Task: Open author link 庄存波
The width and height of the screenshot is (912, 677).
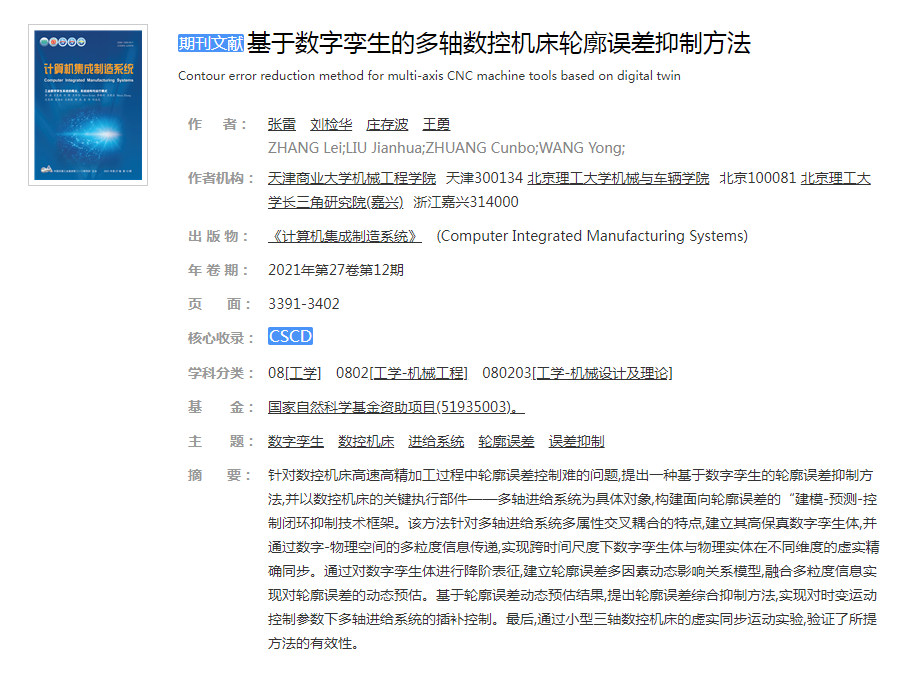Action: pyautogui.click(x=387, y=124)
